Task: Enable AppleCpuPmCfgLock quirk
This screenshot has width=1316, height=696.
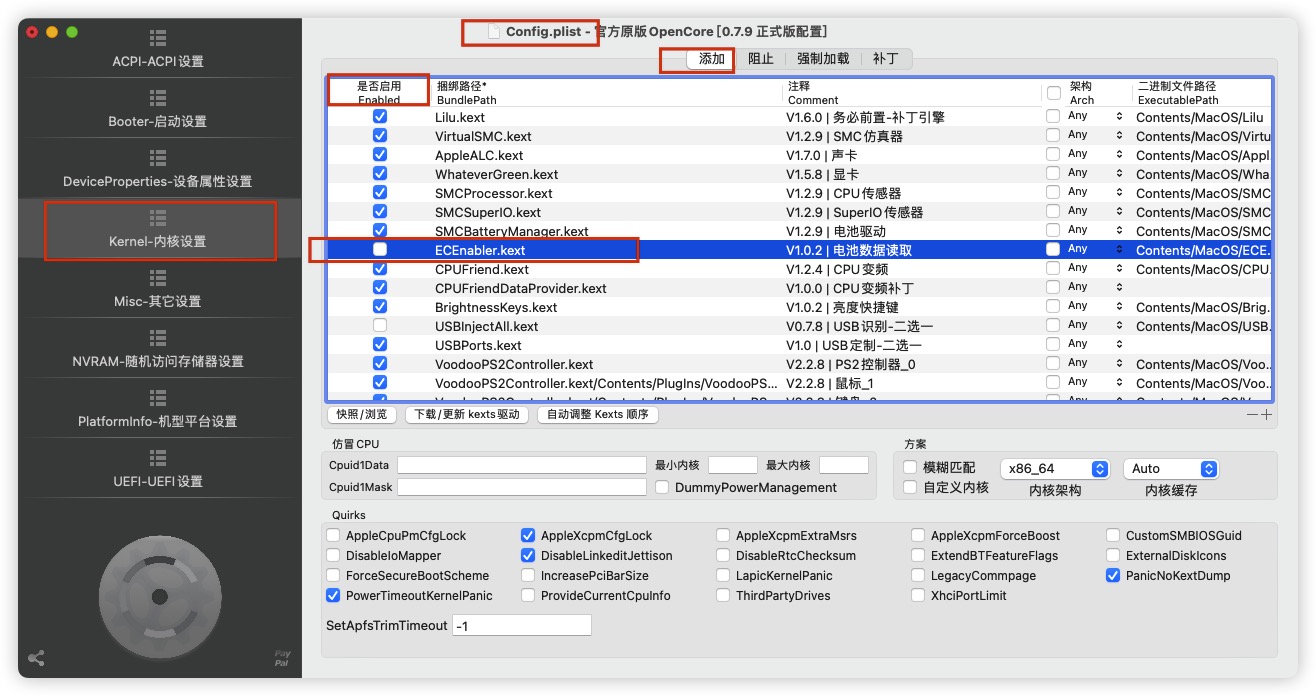Action: pyautogui.click(x=333, y=535)
